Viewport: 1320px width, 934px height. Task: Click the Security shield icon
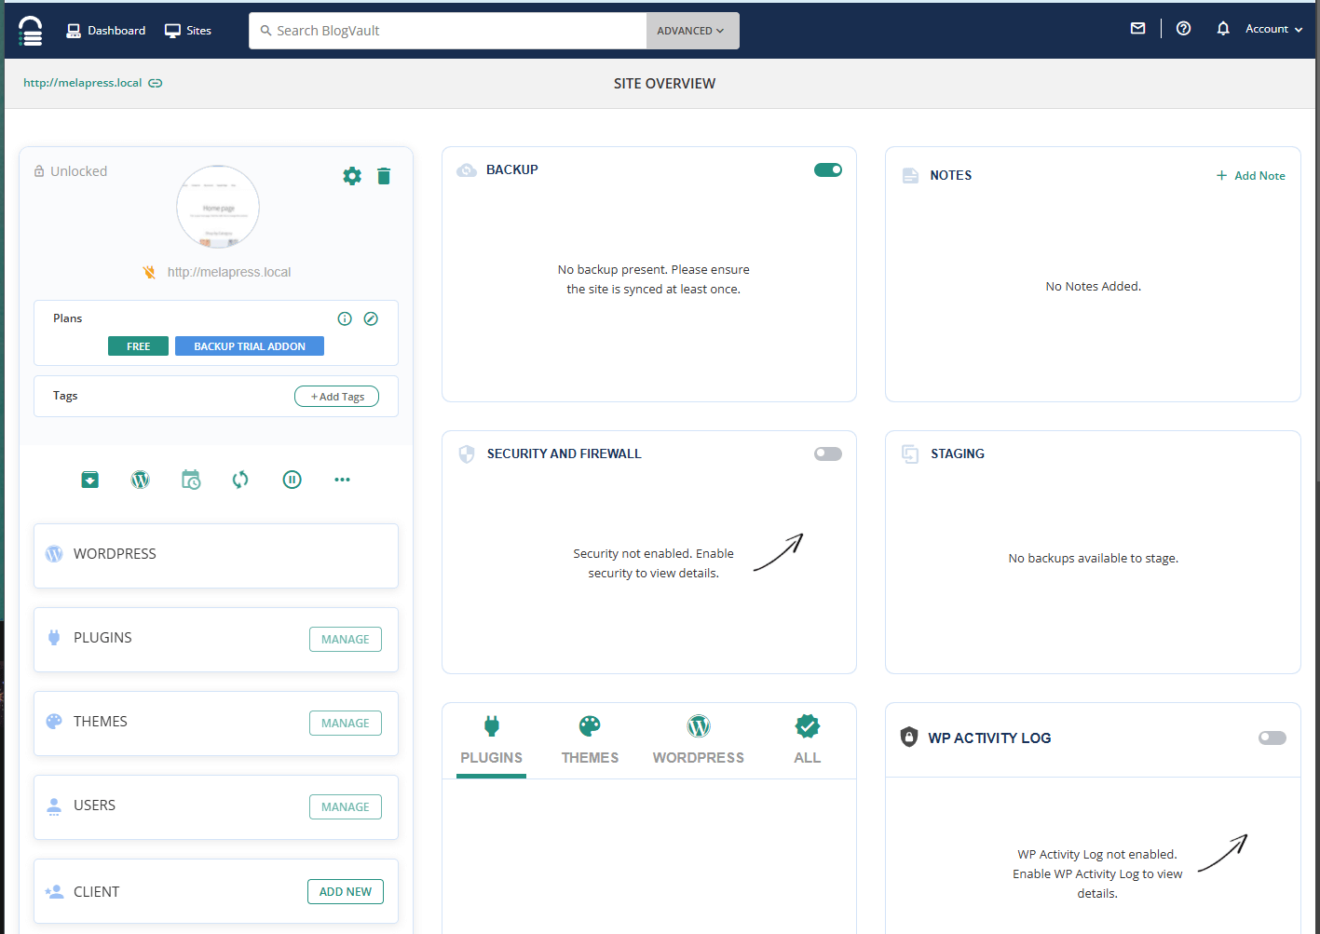(467, 454)
